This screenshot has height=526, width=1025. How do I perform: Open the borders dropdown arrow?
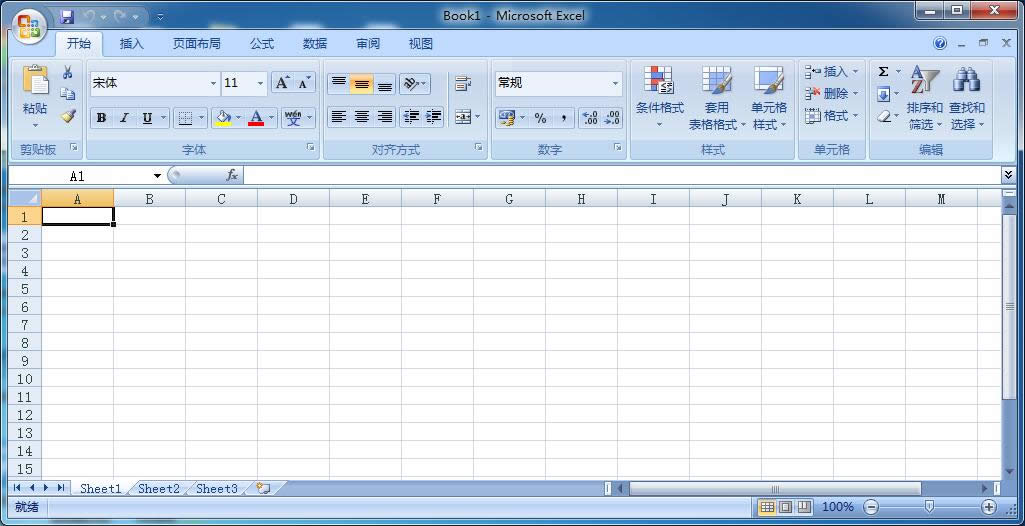pos(201,118)
